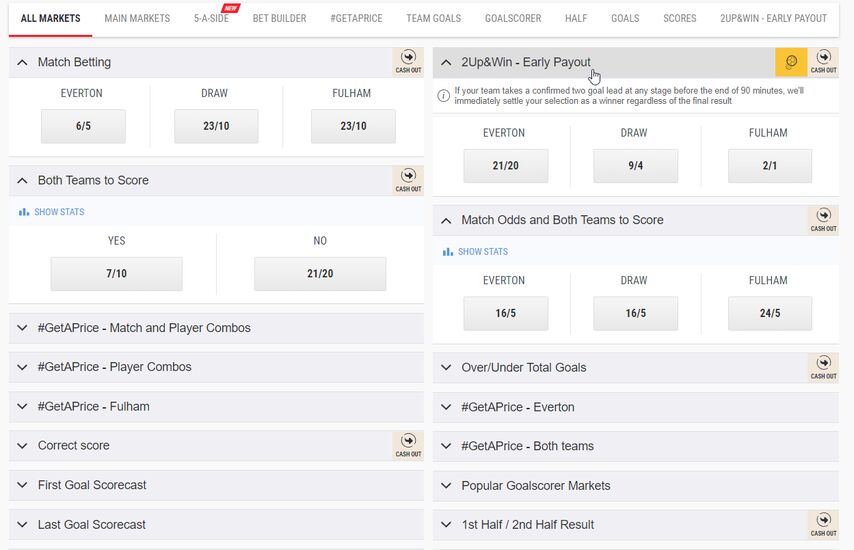The height and width of the screenshot is (550, 854).
Task: Switch to BET BUILDER tab
Action: point(279,19)
